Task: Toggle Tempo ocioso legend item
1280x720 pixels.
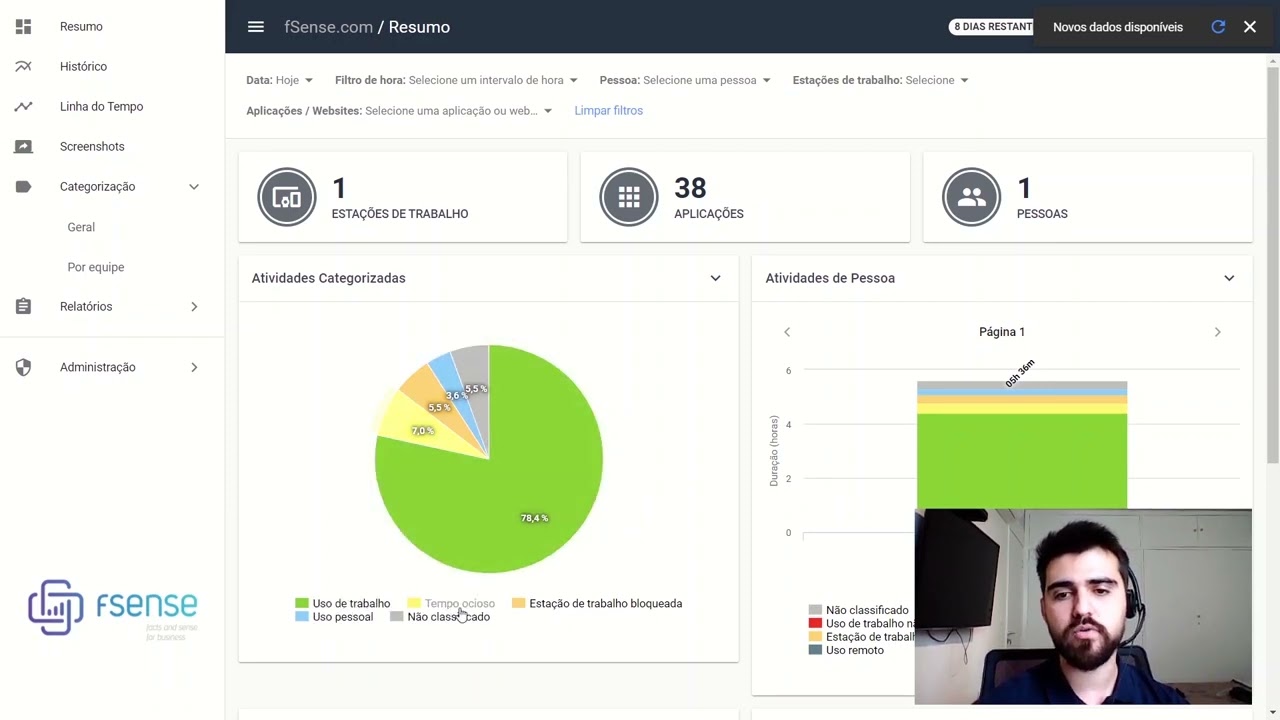Action: tap(451, 603)
